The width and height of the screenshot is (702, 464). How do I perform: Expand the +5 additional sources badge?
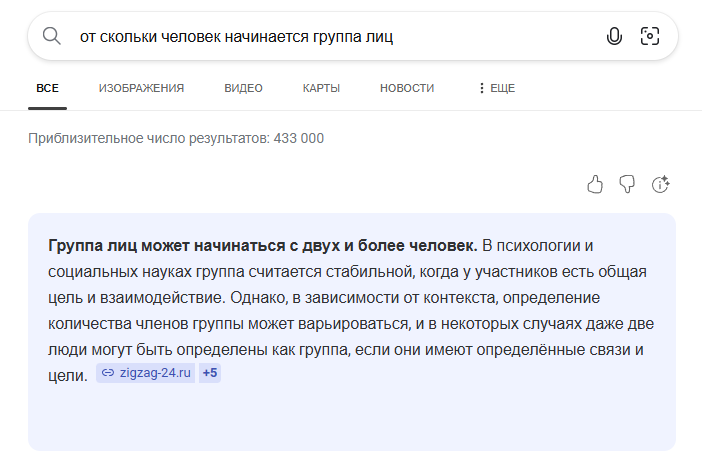point(210,373)
